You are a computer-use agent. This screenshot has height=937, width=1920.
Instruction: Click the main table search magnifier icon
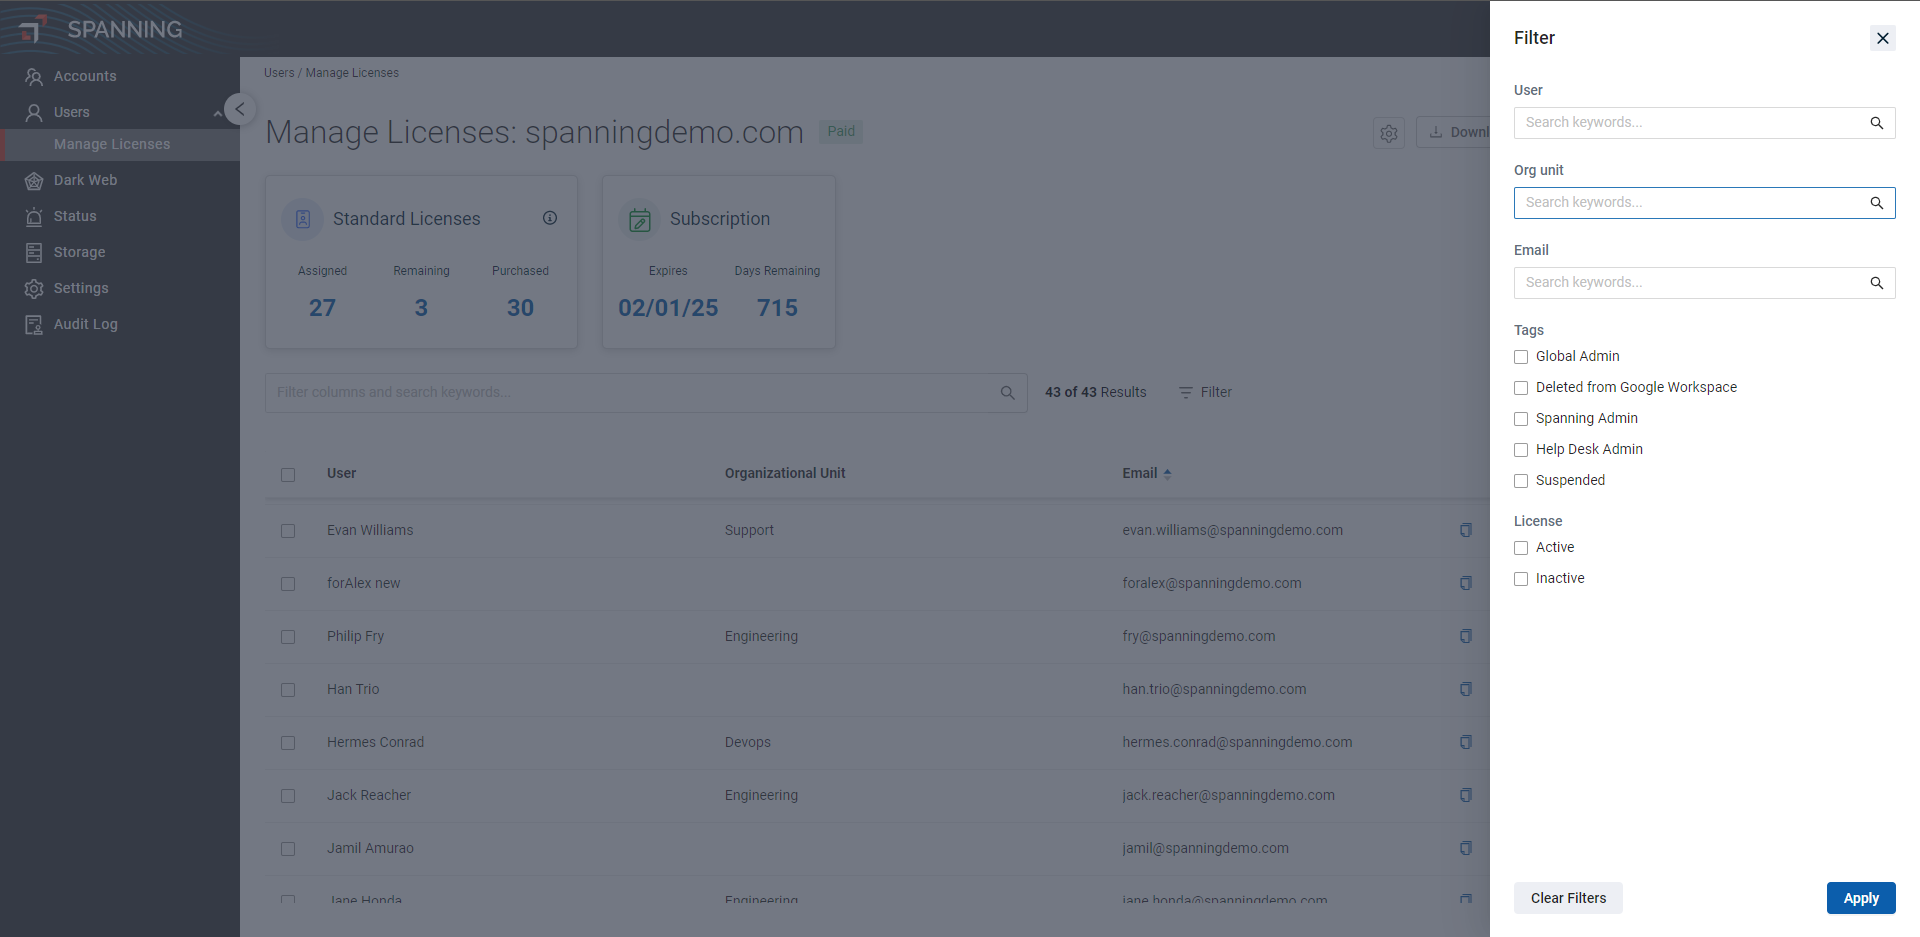tap(1008, 393)
